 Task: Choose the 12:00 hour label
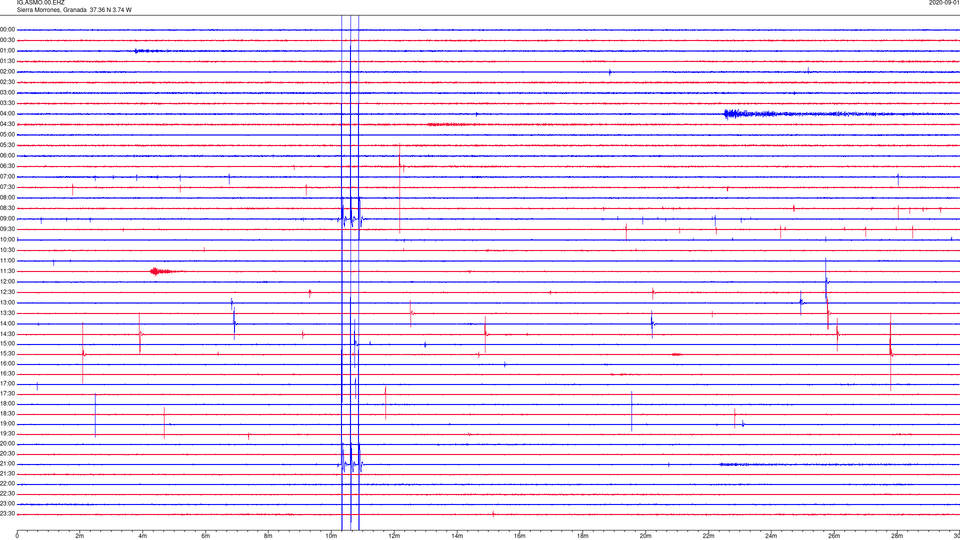coord(7,282)
